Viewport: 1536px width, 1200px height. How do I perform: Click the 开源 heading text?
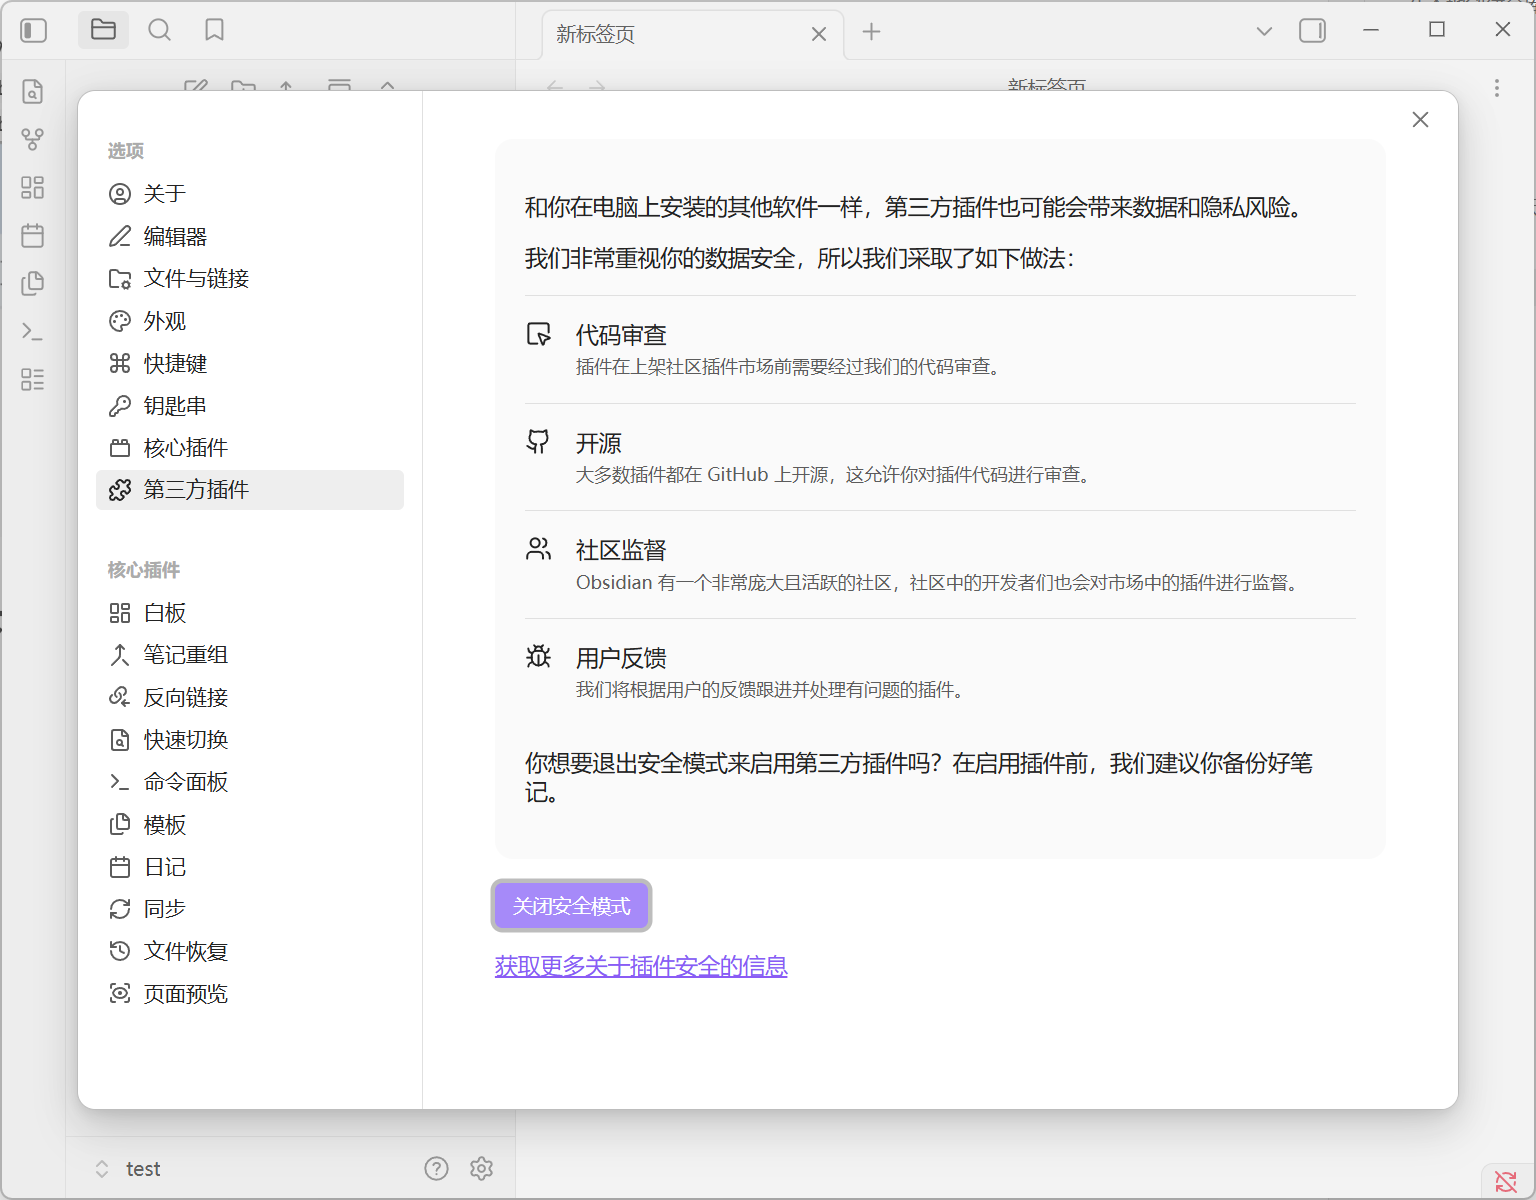coord(599,443)
